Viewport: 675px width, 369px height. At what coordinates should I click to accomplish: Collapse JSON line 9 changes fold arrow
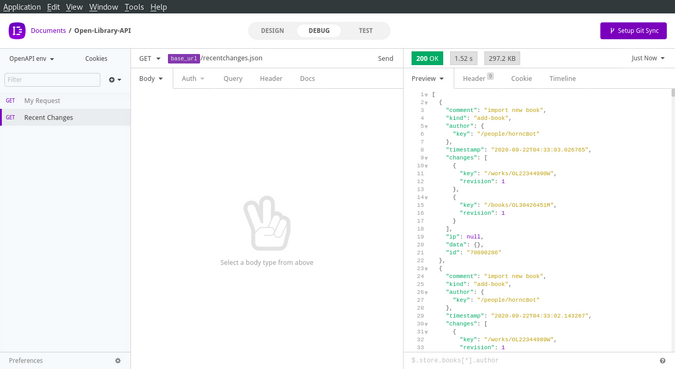click(426, 158)
